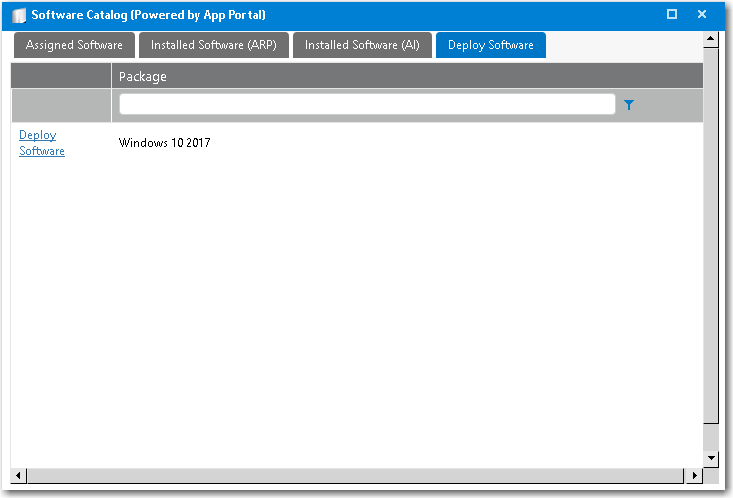Click the Software Catalog title bar icon
733x498 pixels.
(x=19, y=15)
